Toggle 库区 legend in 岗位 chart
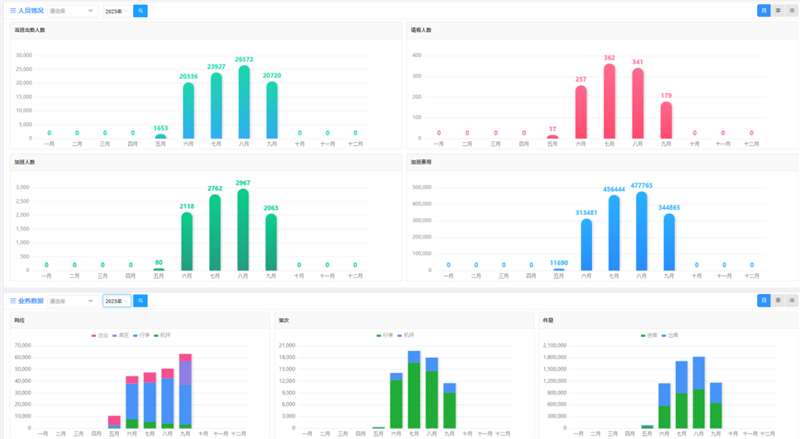Image resolution: width=800 pixels, height=439 pixels. click(x=119, y=334)
